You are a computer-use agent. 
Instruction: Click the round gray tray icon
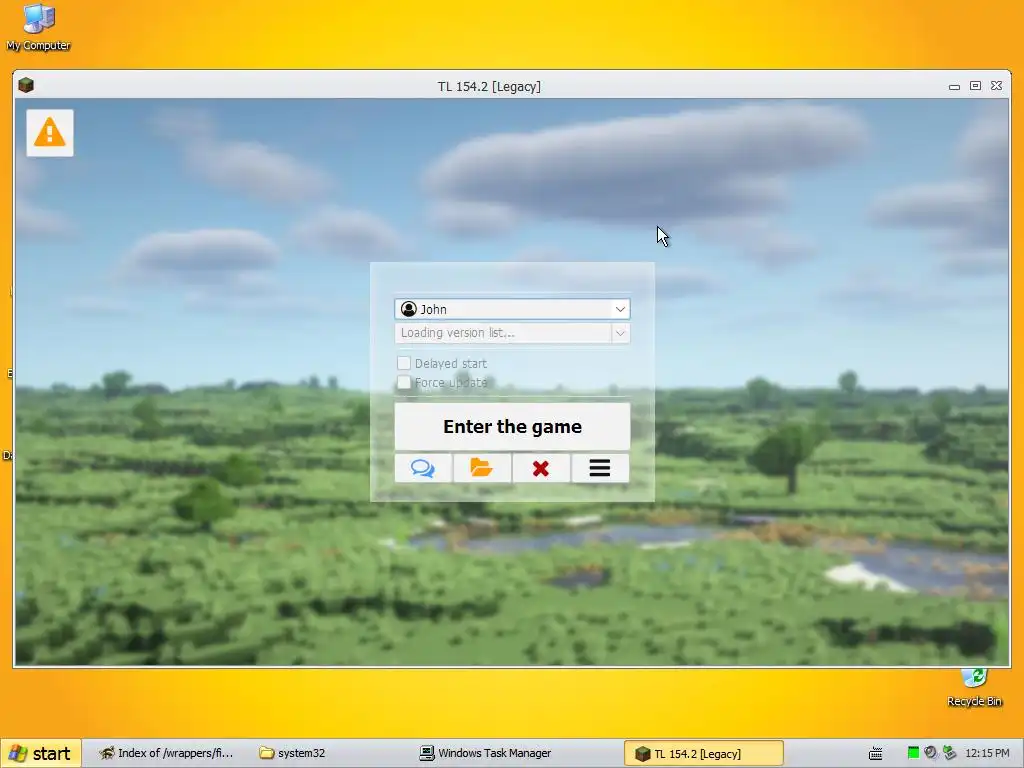click(931, 753)
